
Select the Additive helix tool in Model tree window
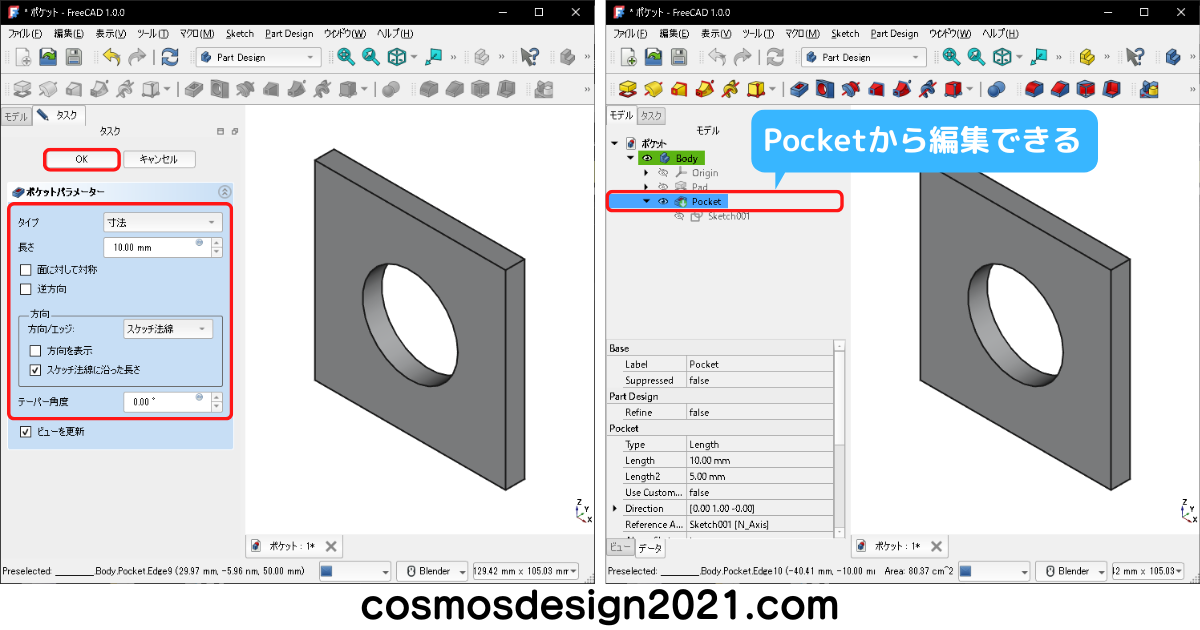click(731, 89)
